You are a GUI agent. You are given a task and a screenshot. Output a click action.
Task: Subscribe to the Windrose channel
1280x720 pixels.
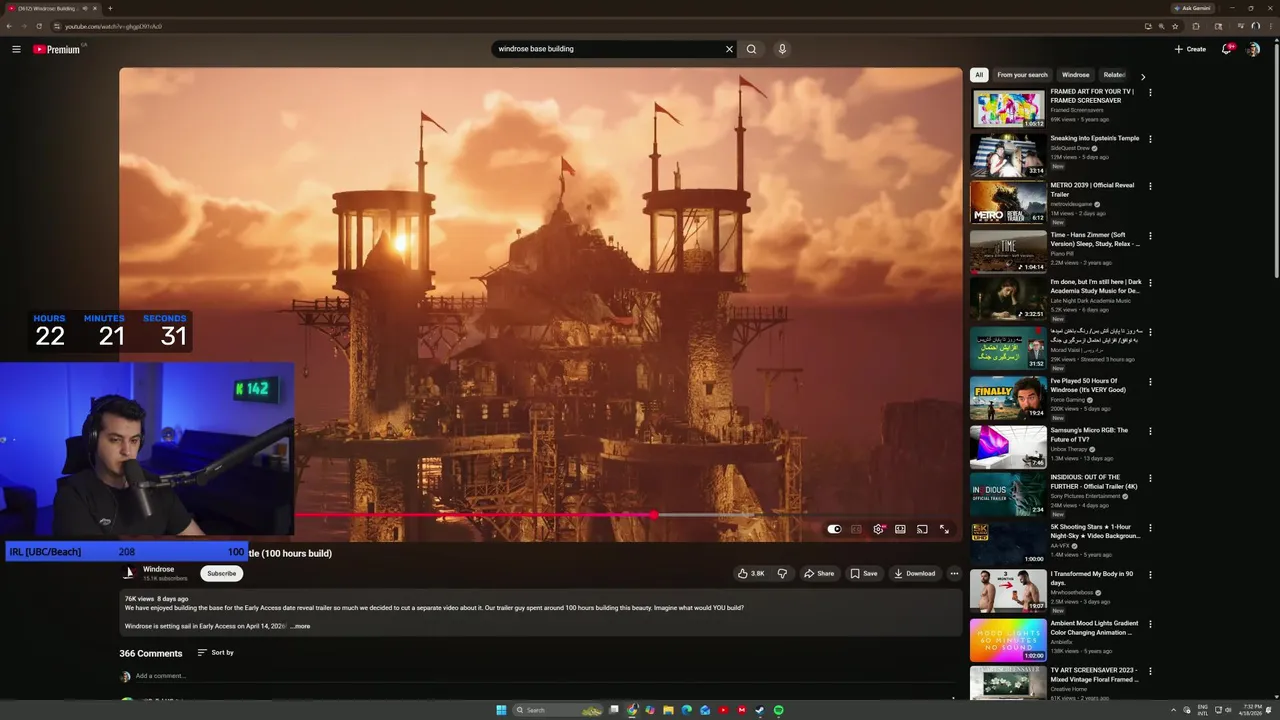[x=221, y=573]
